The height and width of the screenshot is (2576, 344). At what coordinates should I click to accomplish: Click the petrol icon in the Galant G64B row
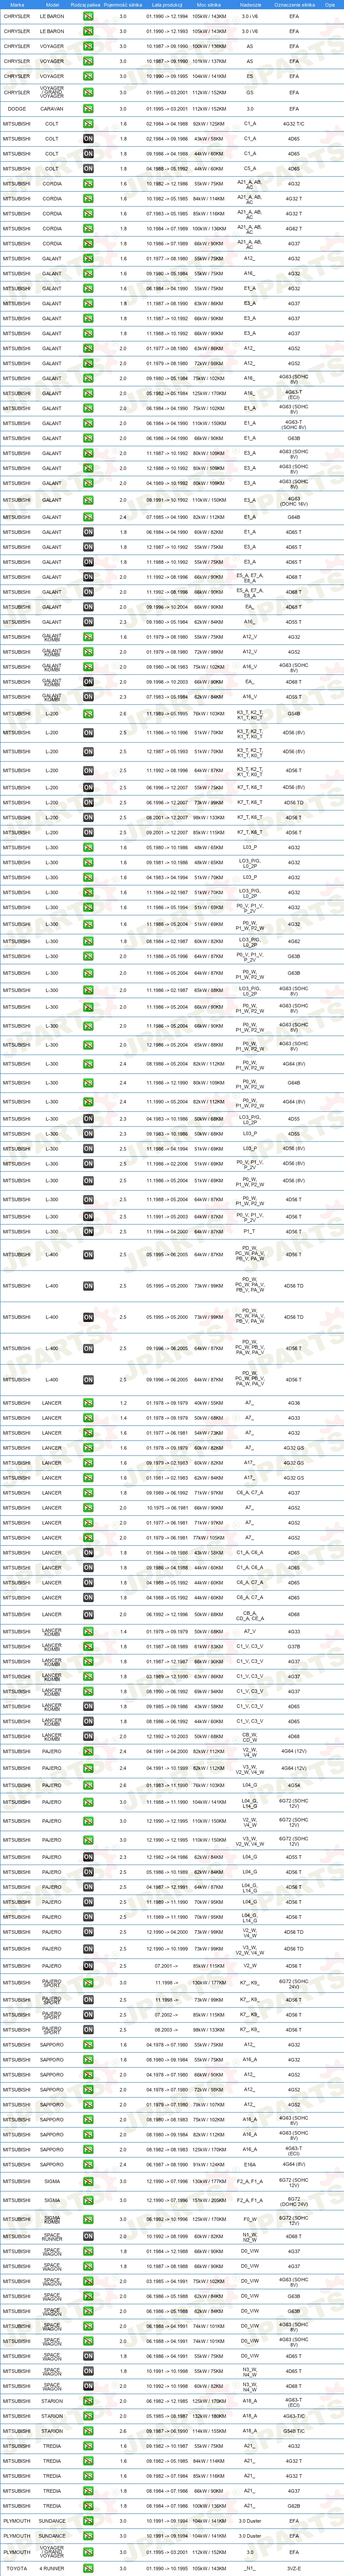pyautogui.click(x=88, y=517)
